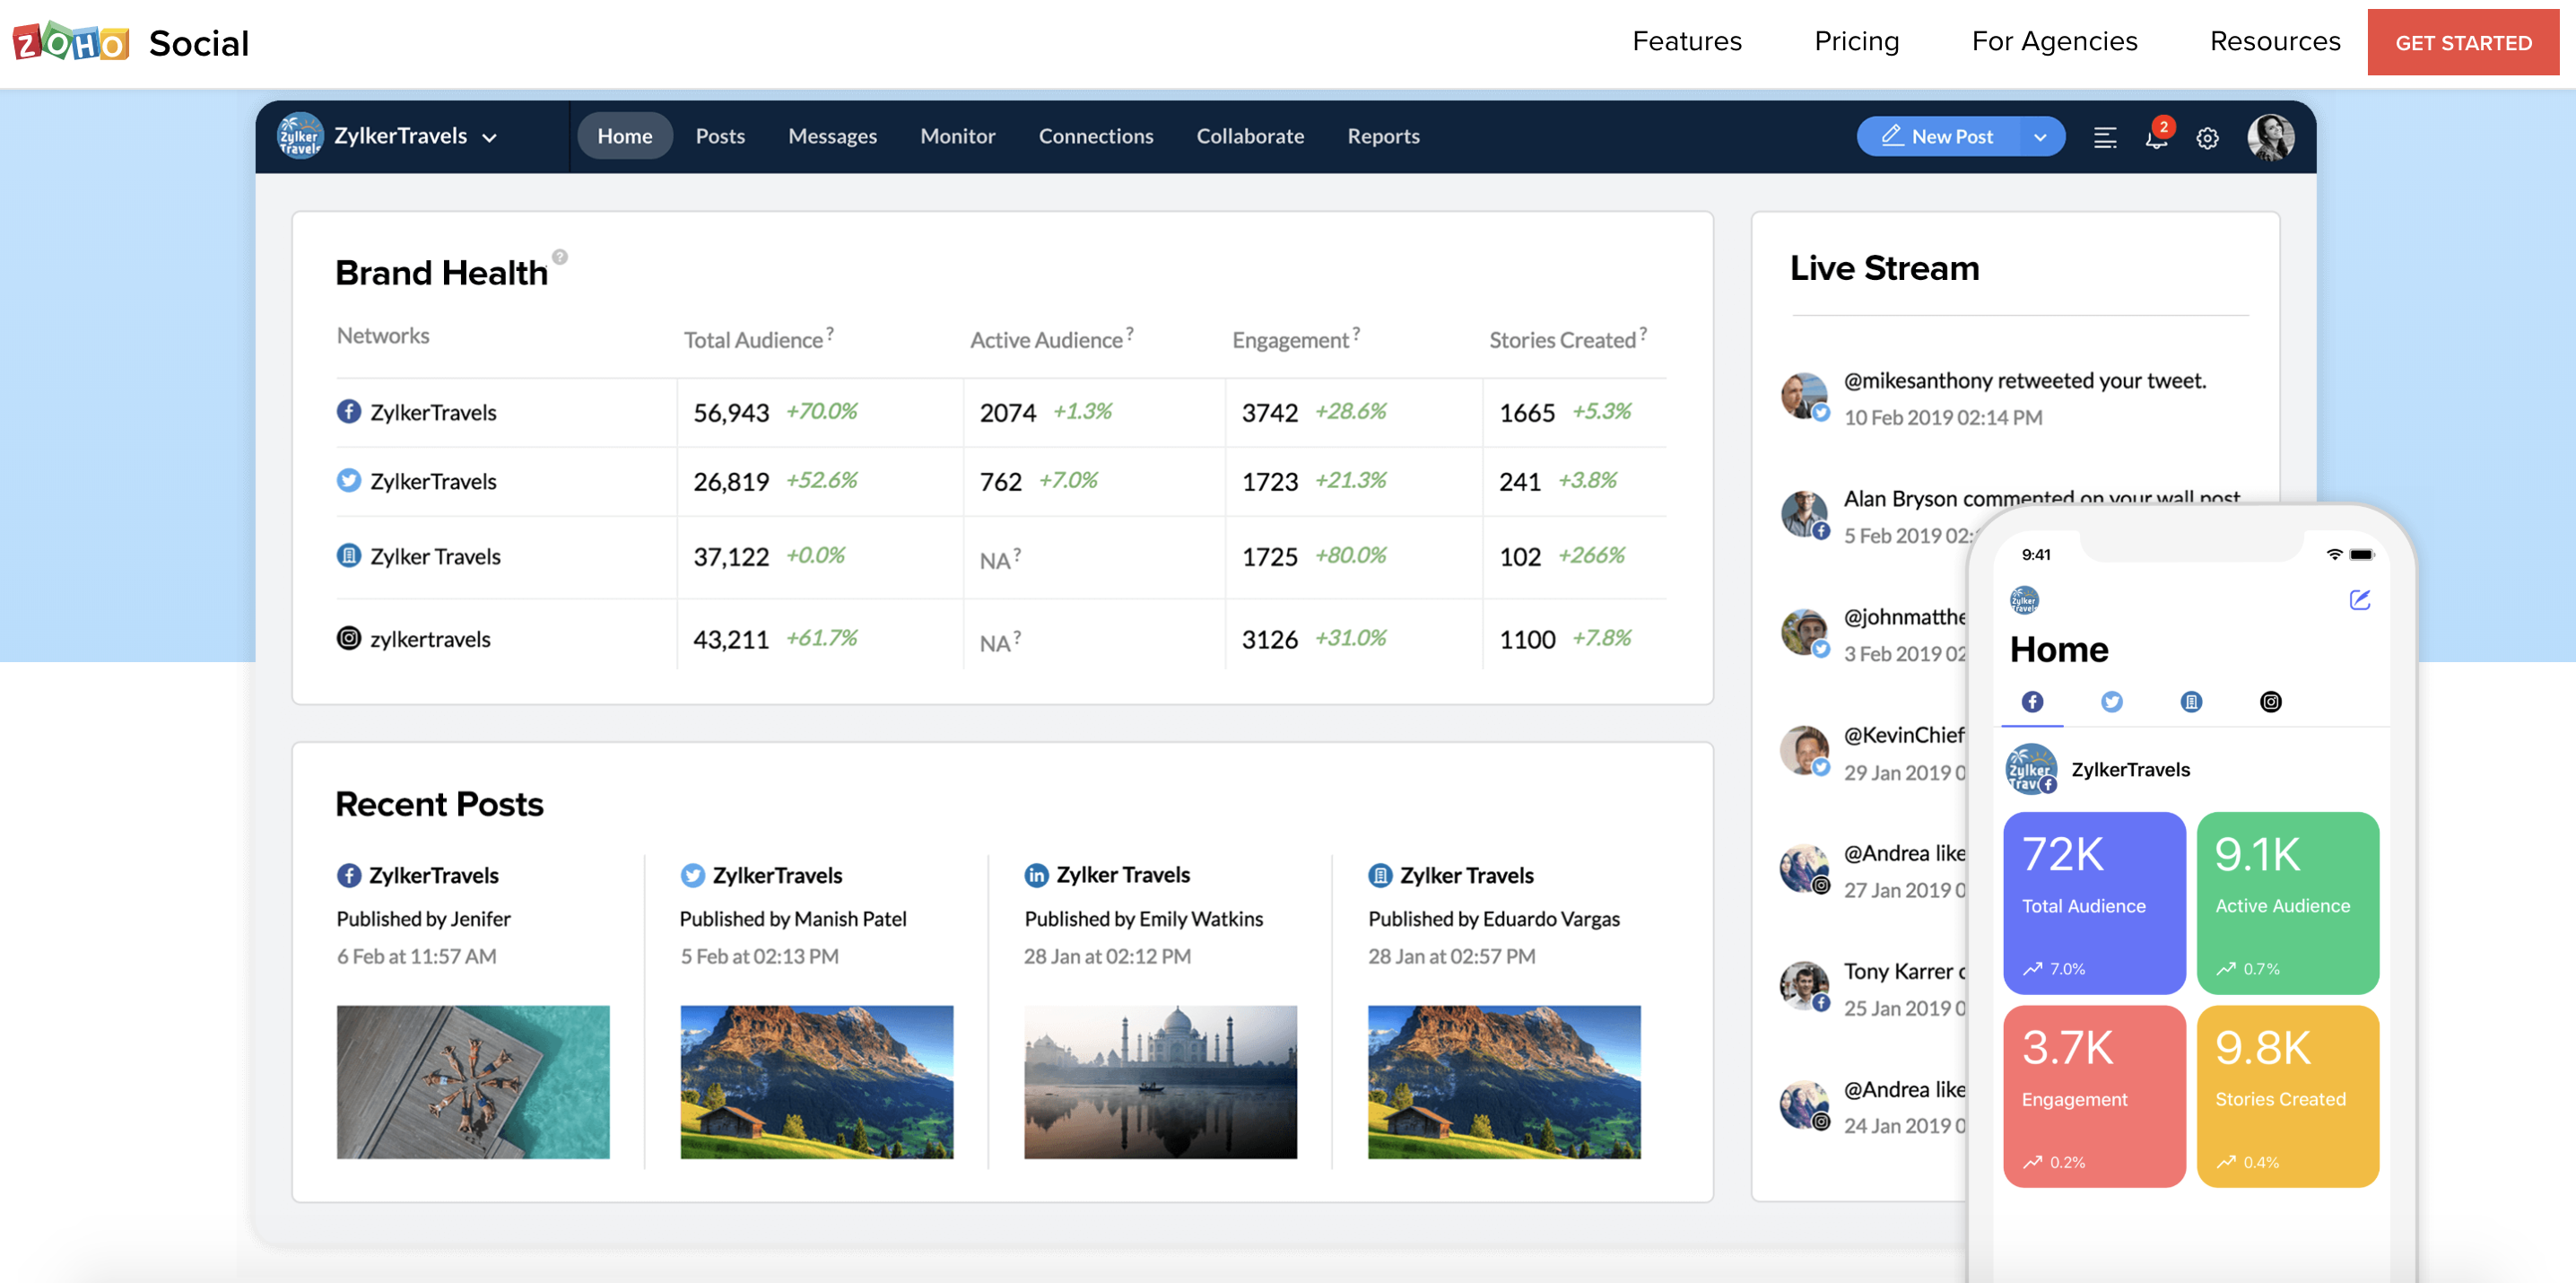Open the notifications bell icon
The height and width of the screenshot is (1283, 2576).
point(2156,138)
